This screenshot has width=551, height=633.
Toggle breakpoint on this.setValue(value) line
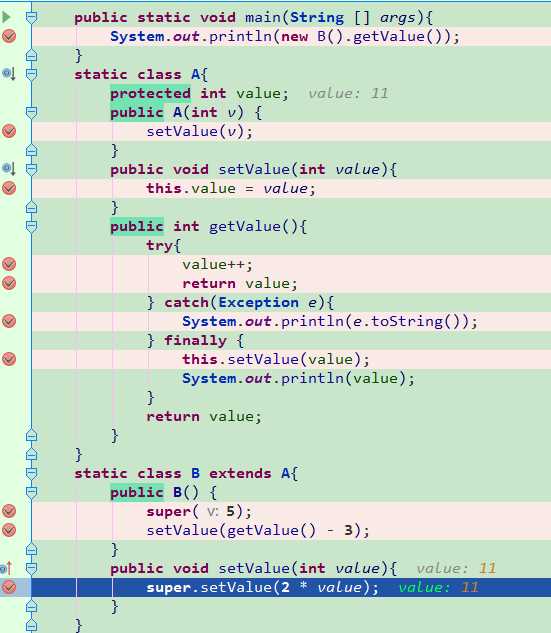point(9,359)
